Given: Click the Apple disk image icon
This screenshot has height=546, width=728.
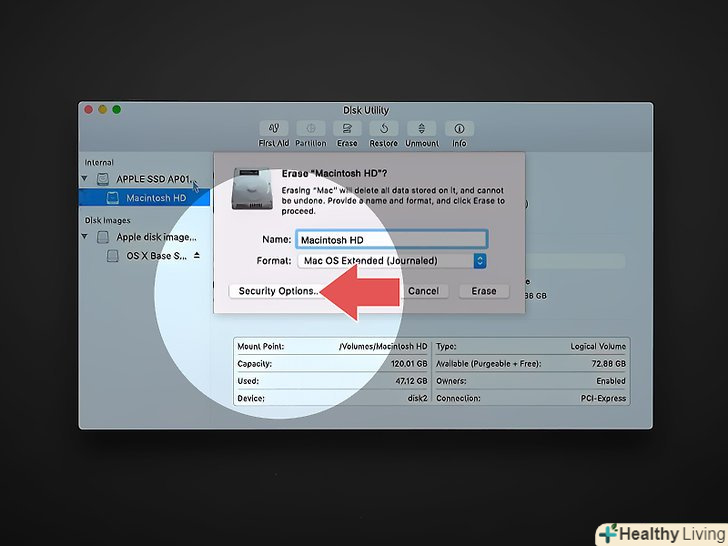Looking at the screenshot, I should [103, 237].
